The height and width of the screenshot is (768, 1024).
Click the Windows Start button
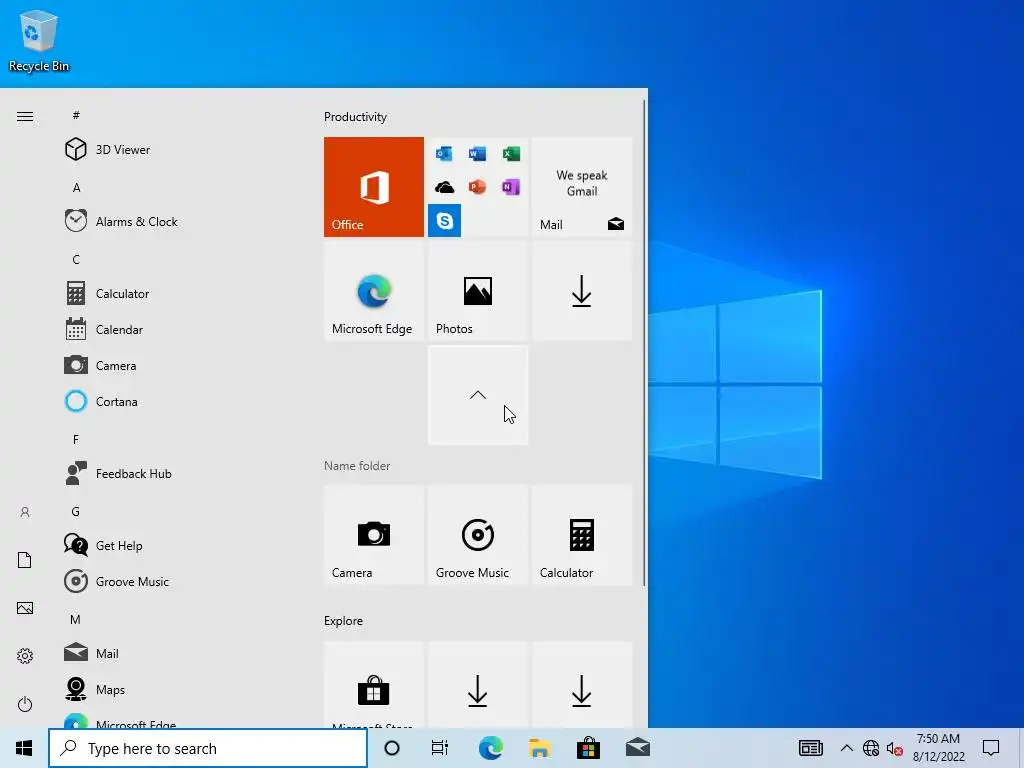click(24, 748)
